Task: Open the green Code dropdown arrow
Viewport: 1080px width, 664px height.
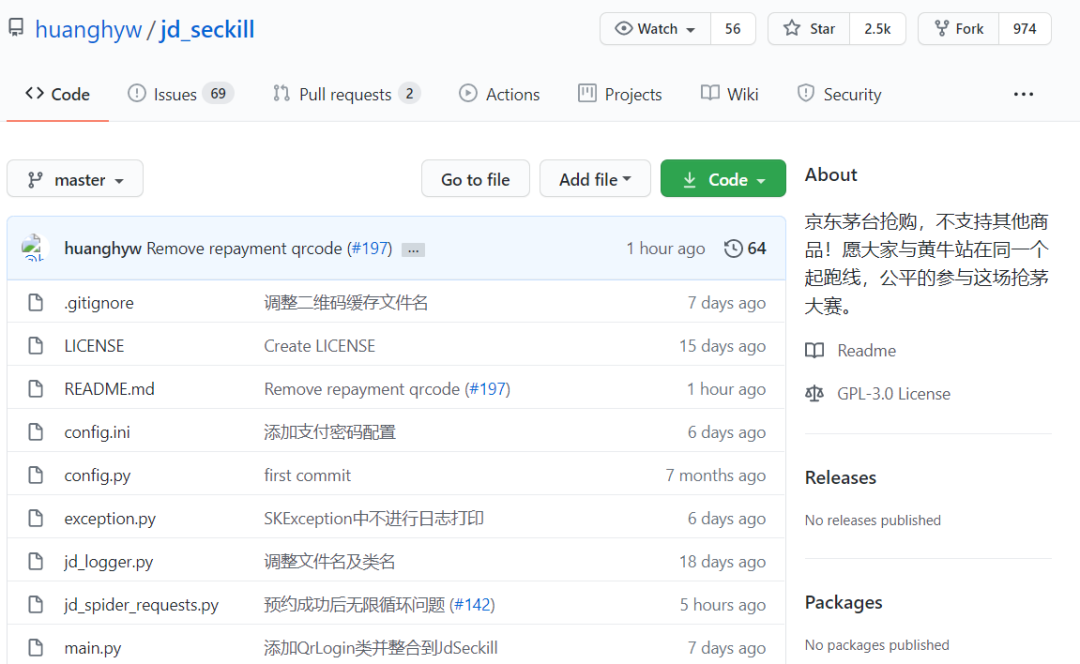Action: click(761, 180)
